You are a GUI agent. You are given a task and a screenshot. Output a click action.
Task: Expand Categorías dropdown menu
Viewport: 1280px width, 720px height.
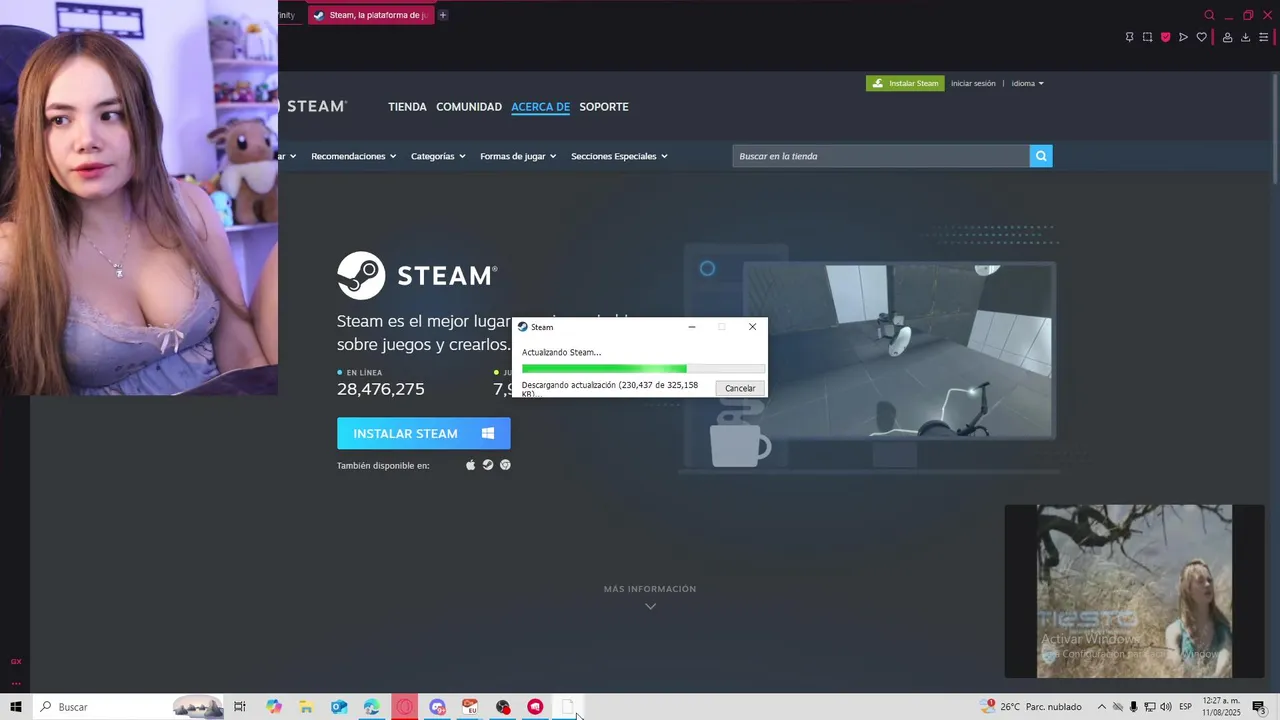(x=438, y=156)
